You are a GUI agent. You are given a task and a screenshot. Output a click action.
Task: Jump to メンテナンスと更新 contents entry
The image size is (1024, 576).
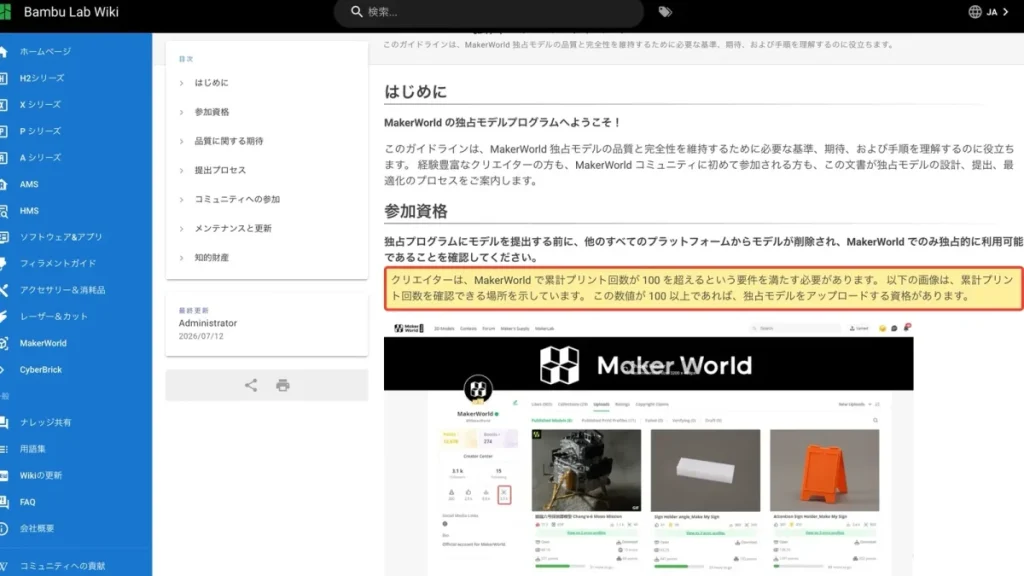tap(233, 229)
